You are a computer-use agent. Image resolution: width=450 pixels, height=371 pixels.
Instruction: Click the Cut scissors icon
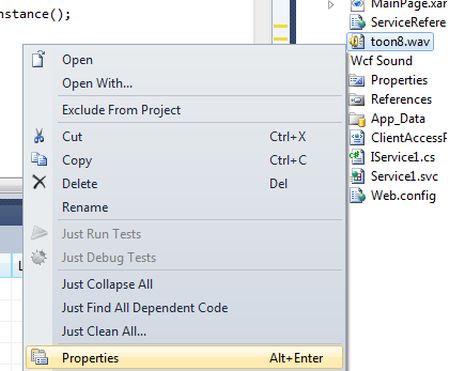click(x=39, y=136)
